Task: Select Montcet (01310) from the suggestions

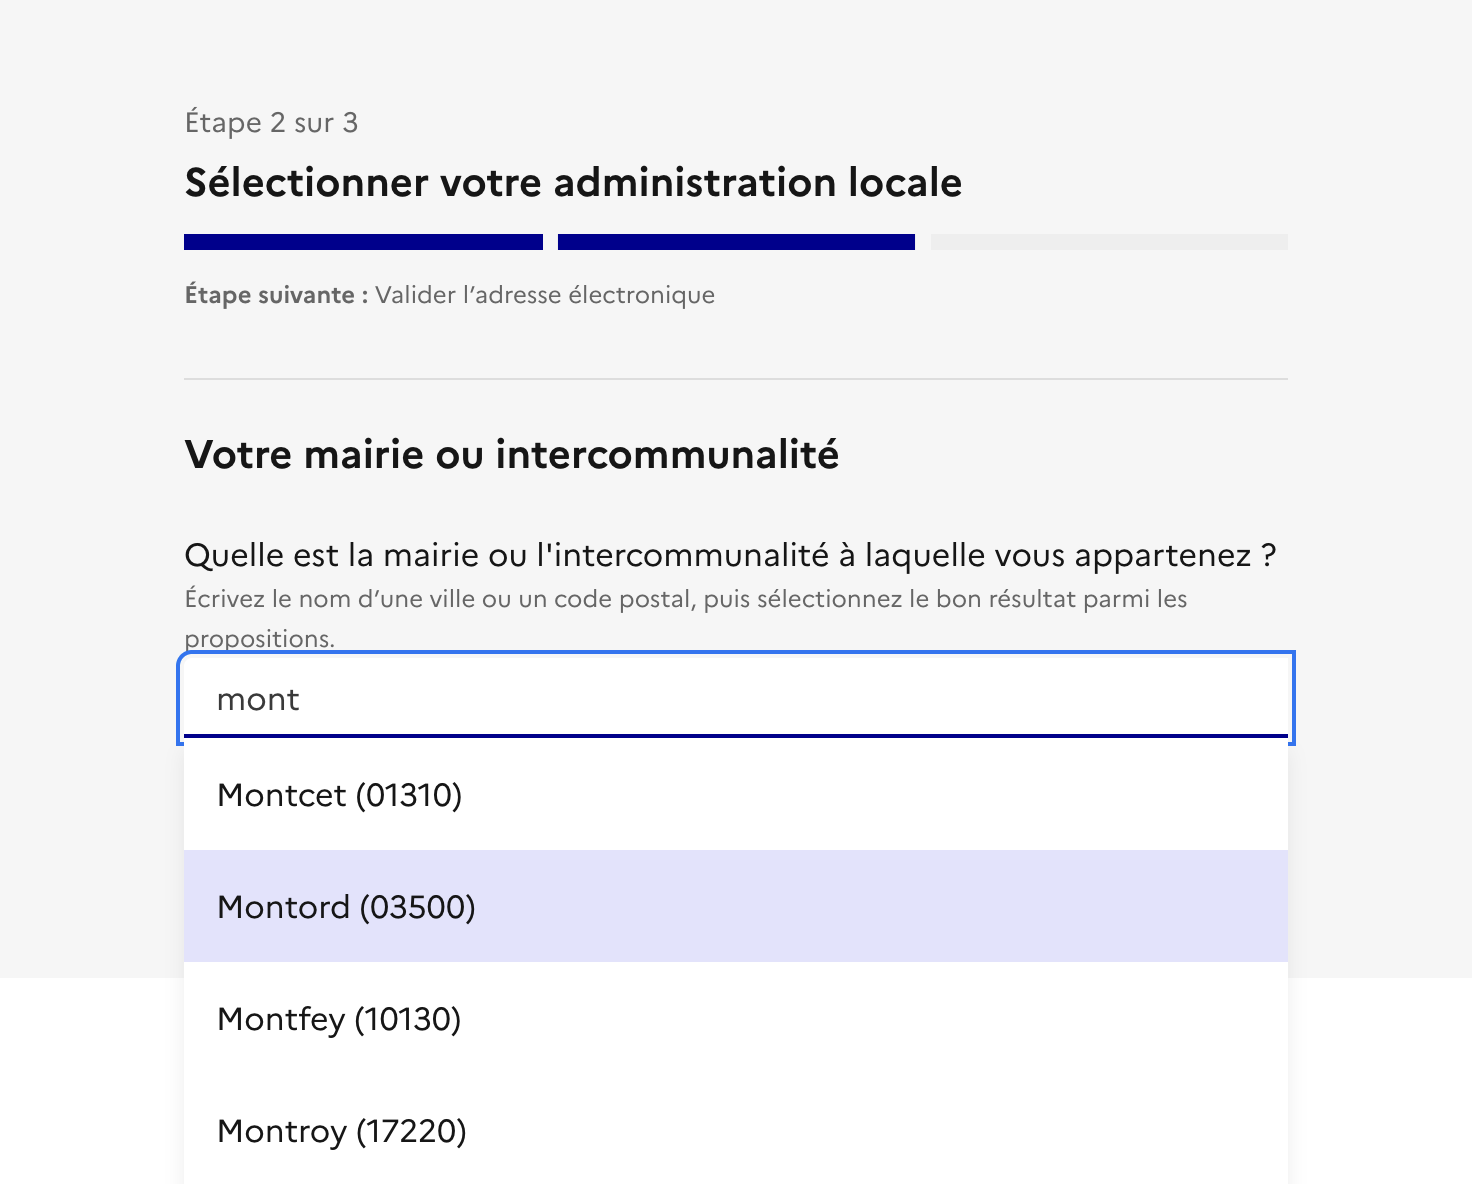Action: [736, 795]
